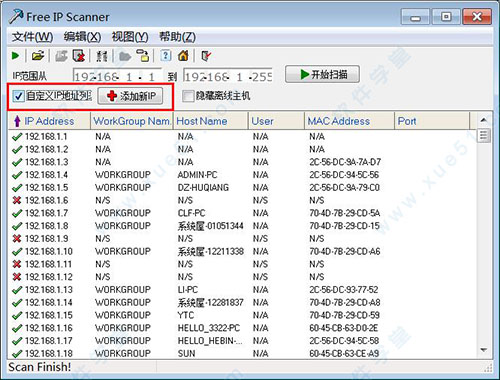500x380 pixels.
Task: Click the home page house icon
Action: coord(183,56)
